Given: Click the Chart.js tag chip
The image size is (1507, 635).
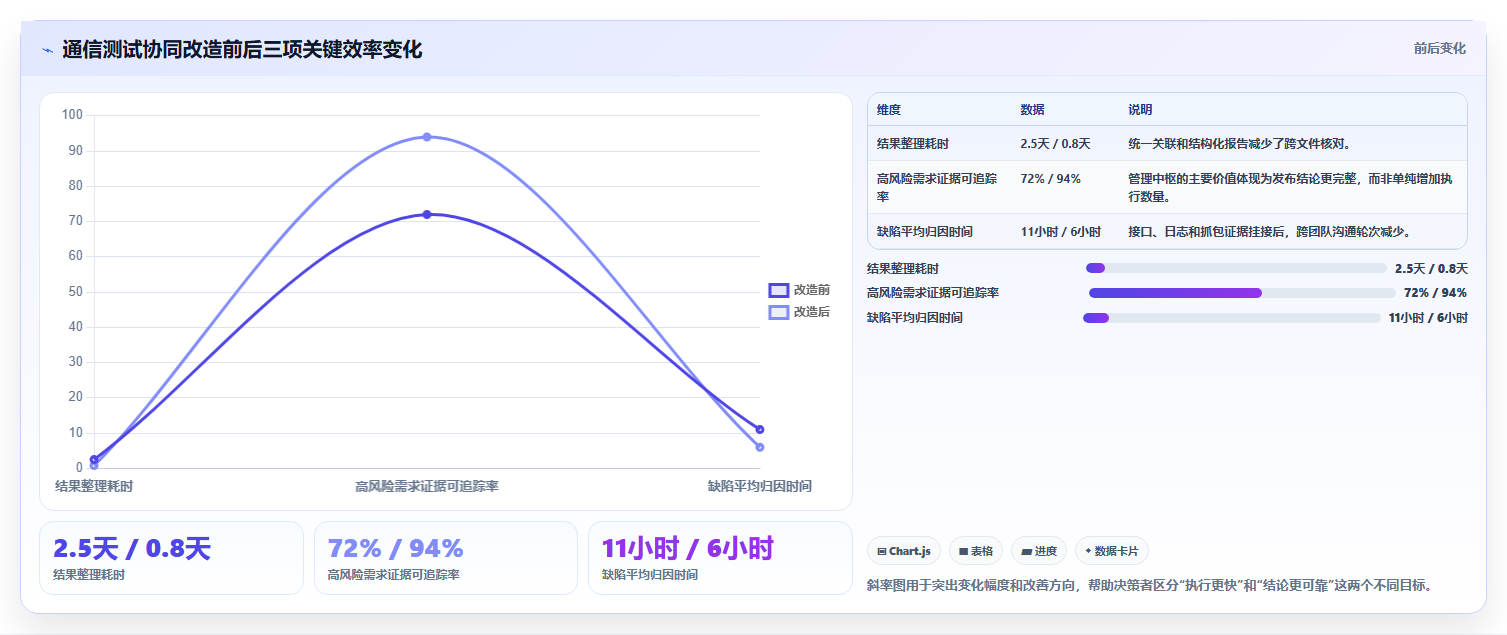Looking at the screenshot, I should point(904,551).
